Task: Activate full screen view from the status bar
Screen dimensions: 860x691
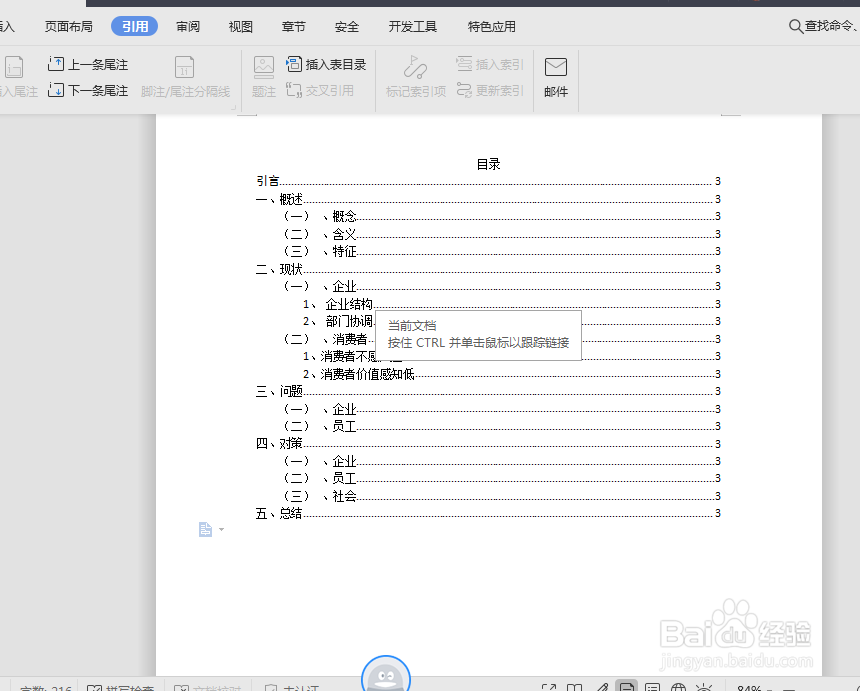Action: [548, 686]
